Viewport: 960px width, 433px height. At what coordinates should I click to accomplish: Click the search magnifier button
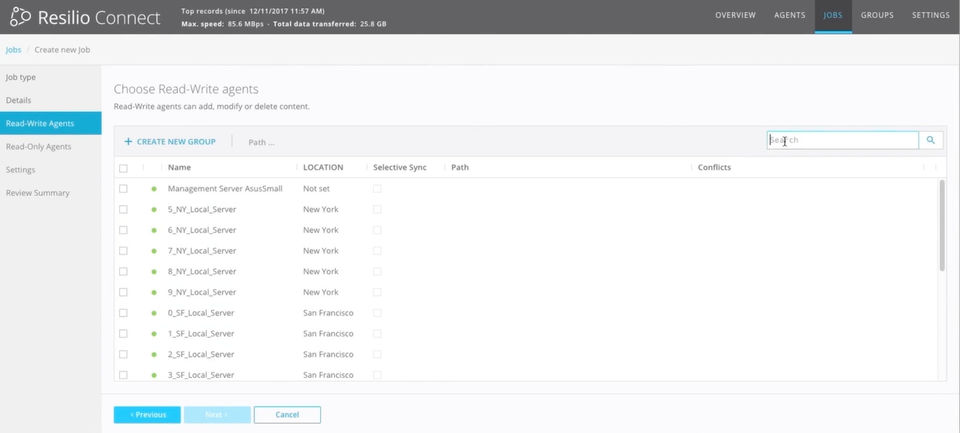pyautogui.click(x=931, y=140)
